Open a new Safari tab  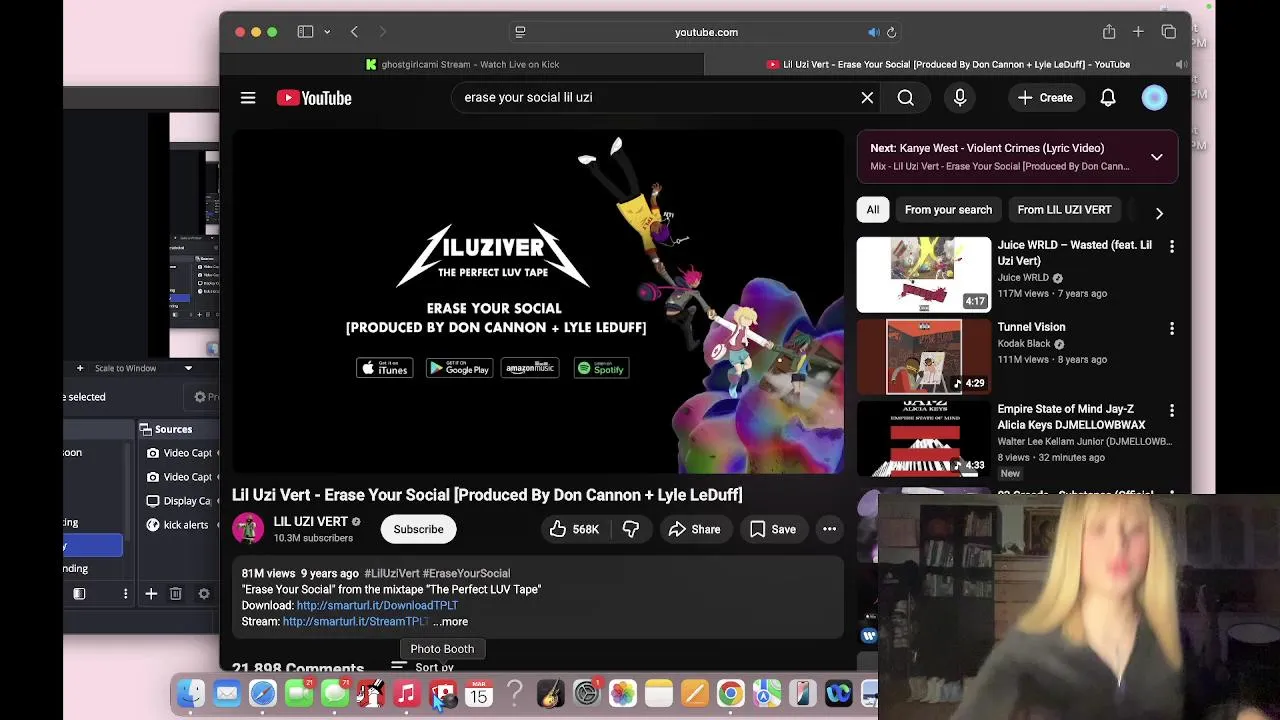pyautogui.click(x=1138, y=32)
